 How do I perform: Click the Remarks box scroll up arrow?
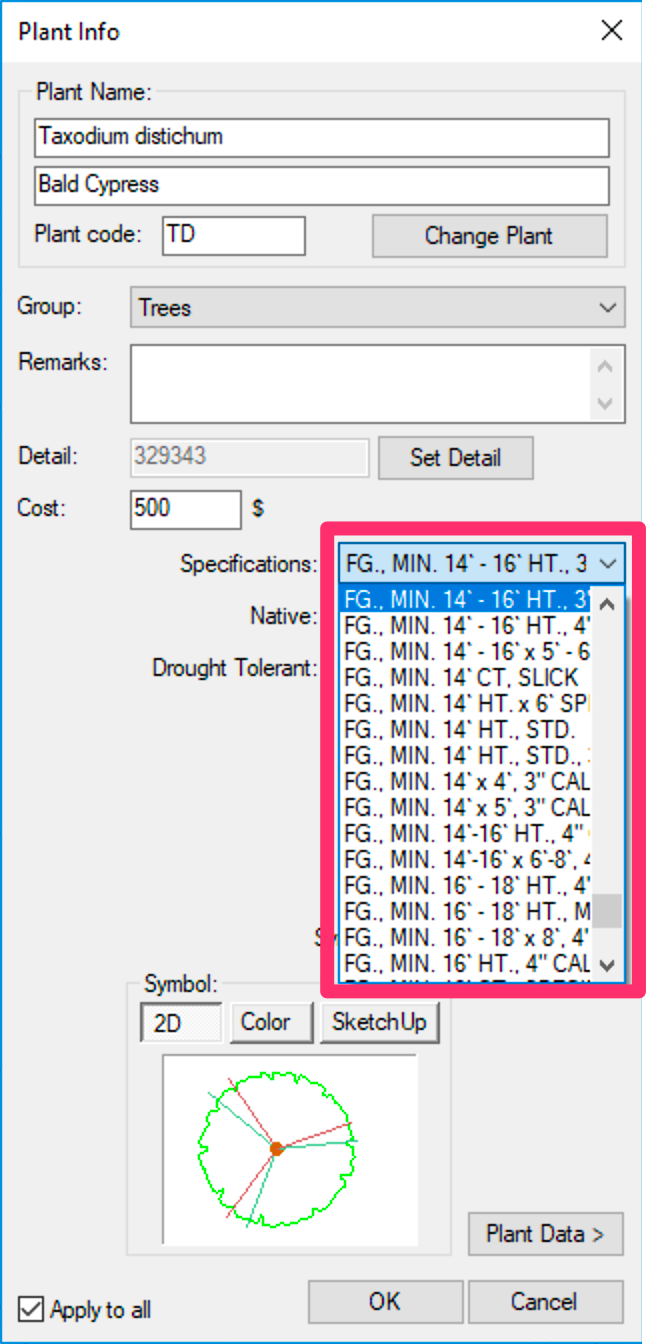pos(604,366)
